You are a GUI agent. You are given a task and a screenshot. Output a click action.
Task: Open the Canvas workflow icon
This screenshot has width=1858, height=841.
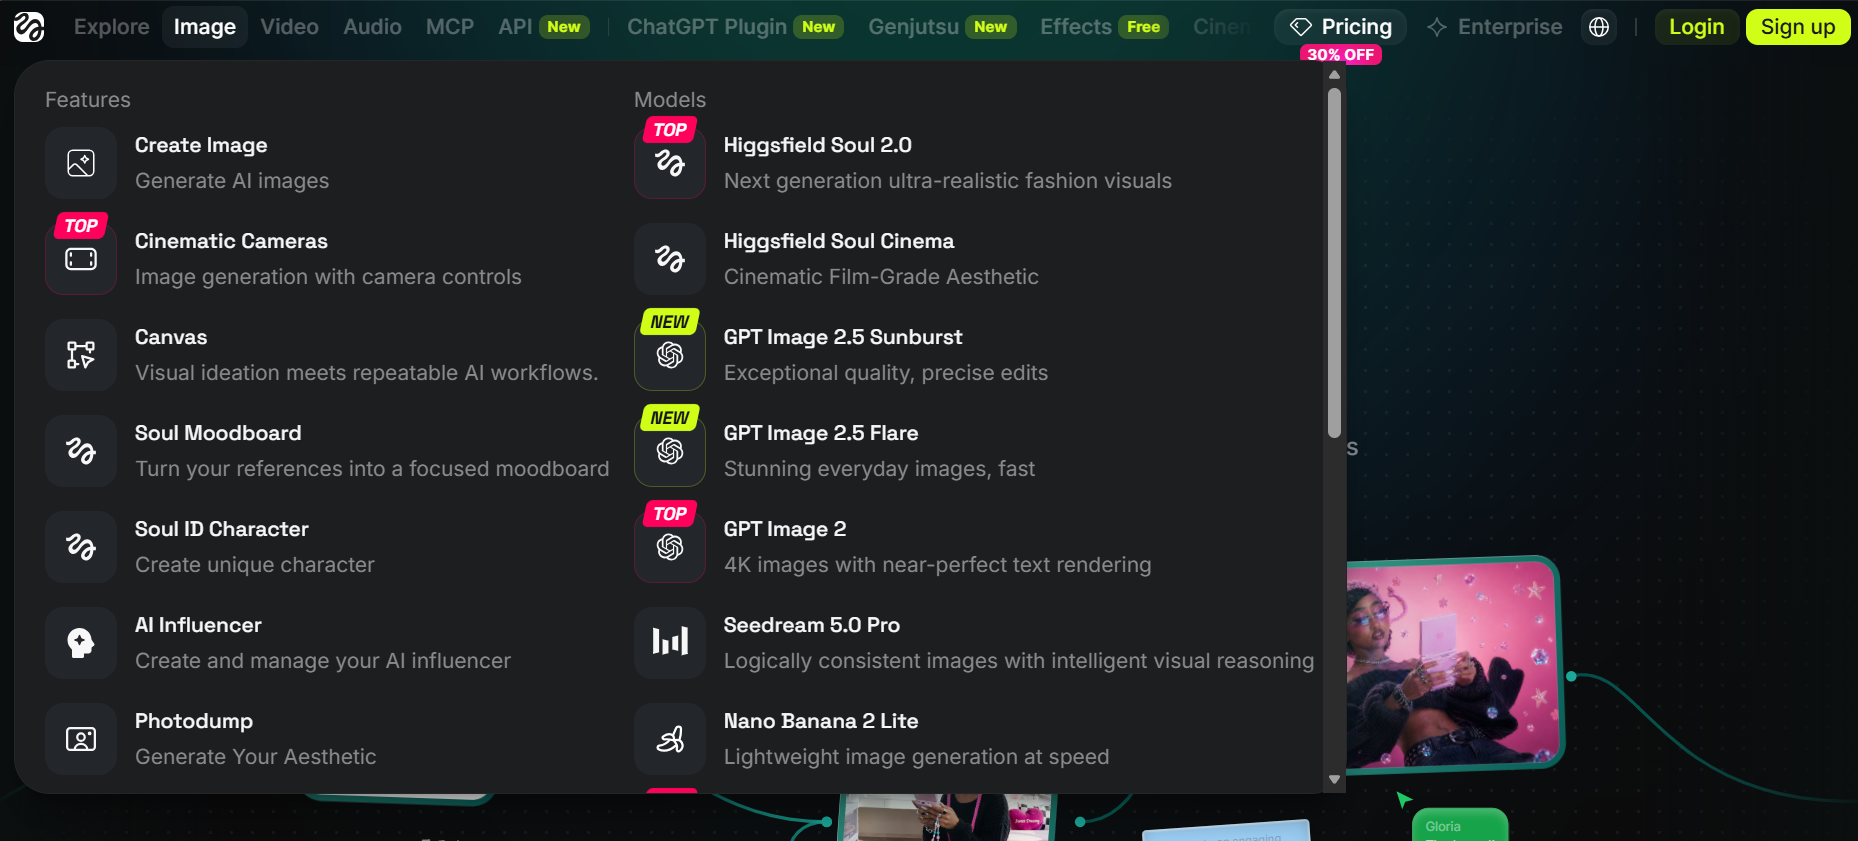pyautogui.click(x=81, y=355)
